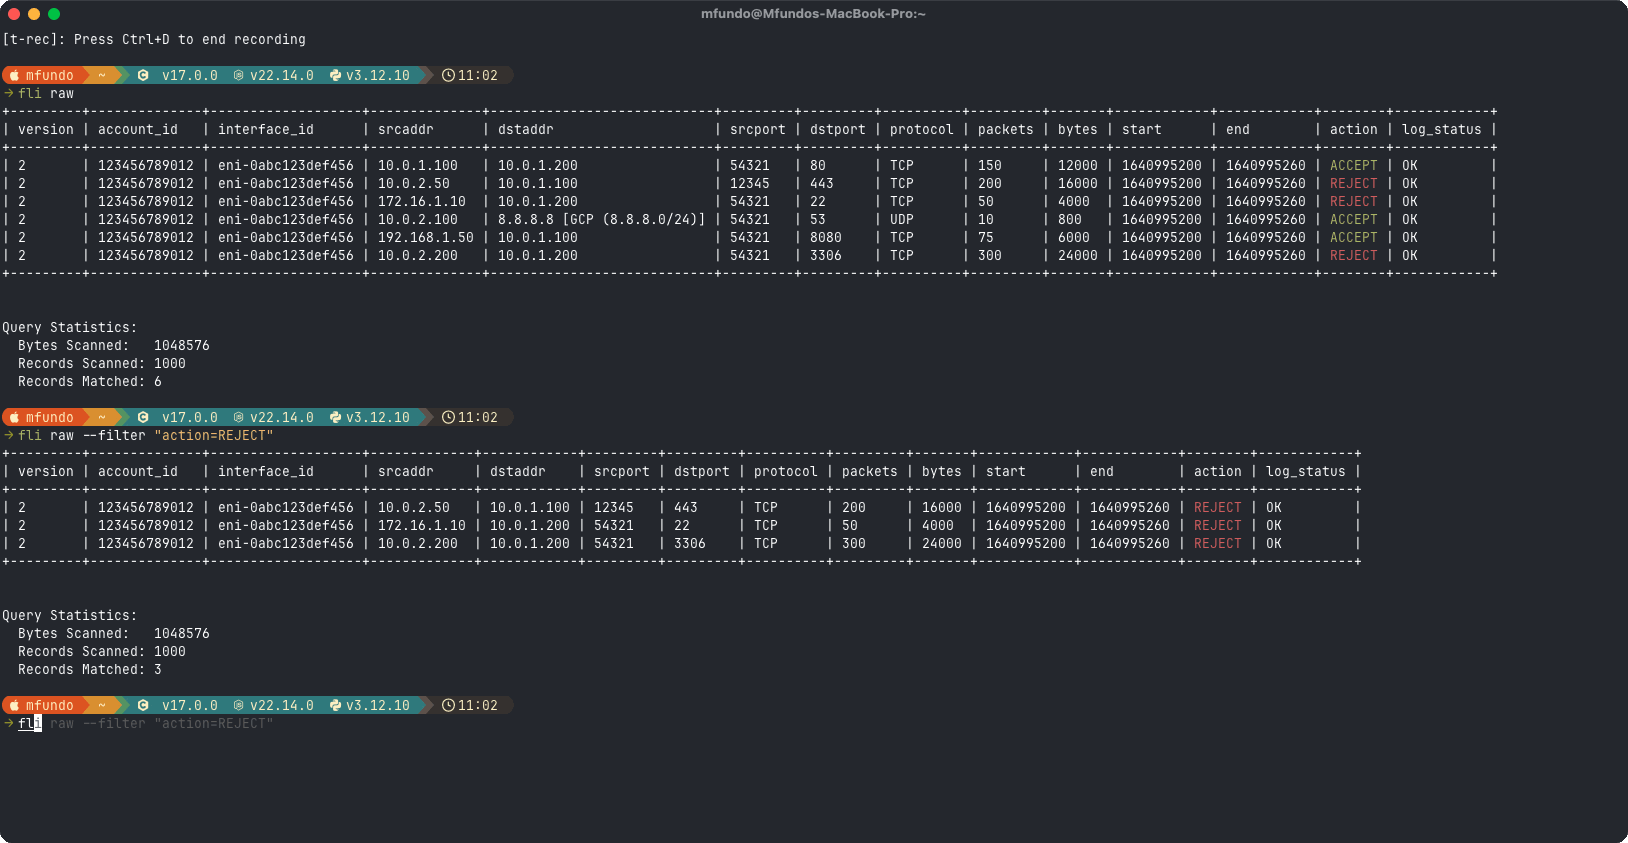This screenshot has height=843, width=1628.
Task: Click the '[t-rec]: Press Ctrl+D to end recording' line
Action: pyautogui.click(x=154, y=39)
